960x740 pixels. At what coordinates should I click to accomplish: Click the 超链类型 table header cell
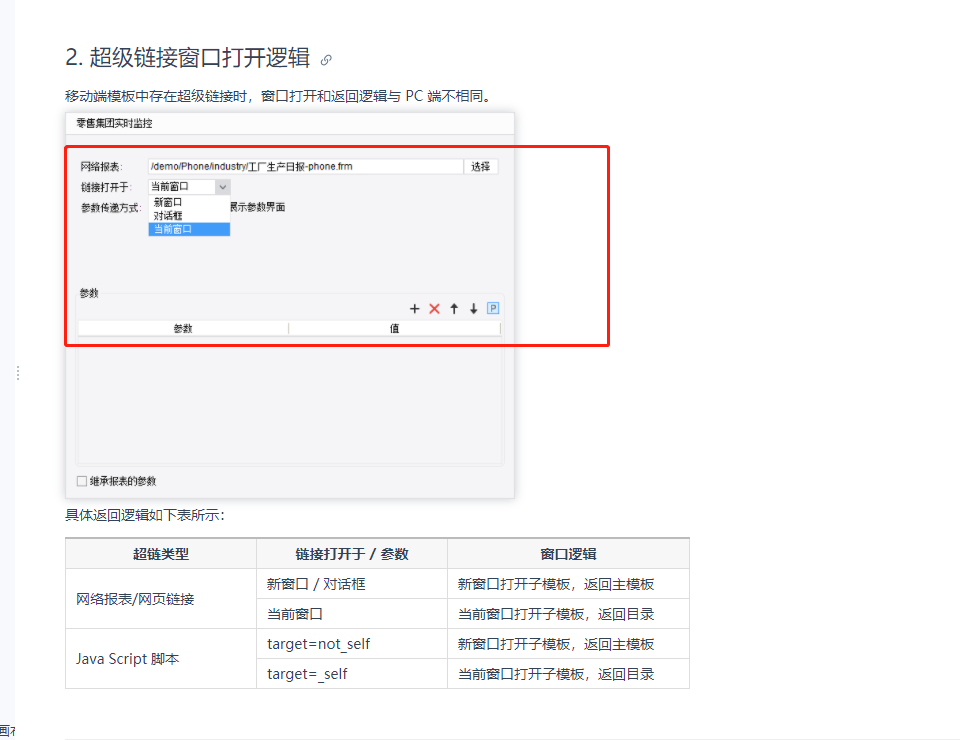coord(161,554)
